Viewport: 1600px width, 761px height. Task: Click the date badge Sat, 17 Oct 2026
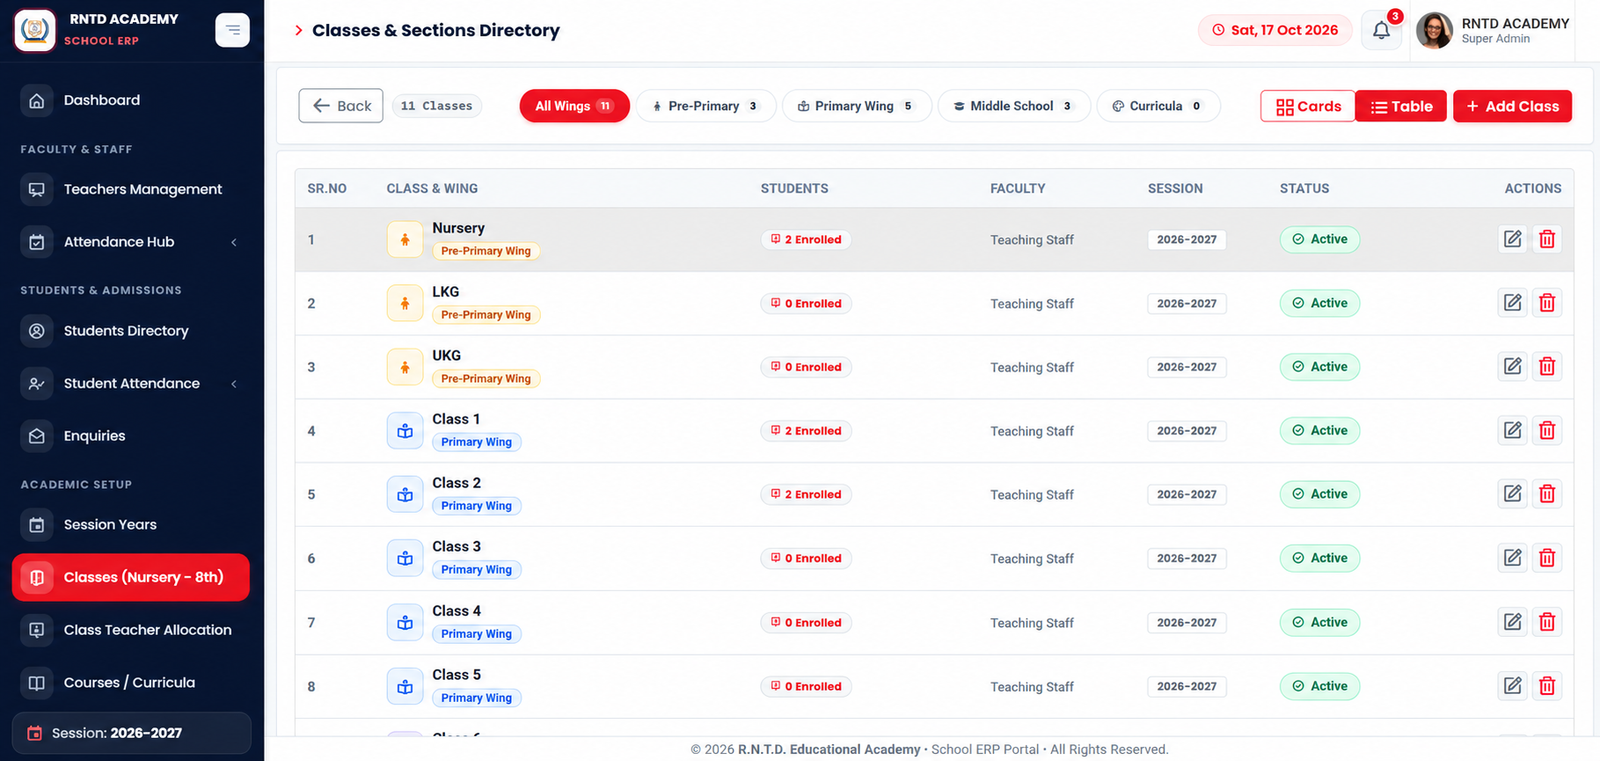click(1275, 30)
